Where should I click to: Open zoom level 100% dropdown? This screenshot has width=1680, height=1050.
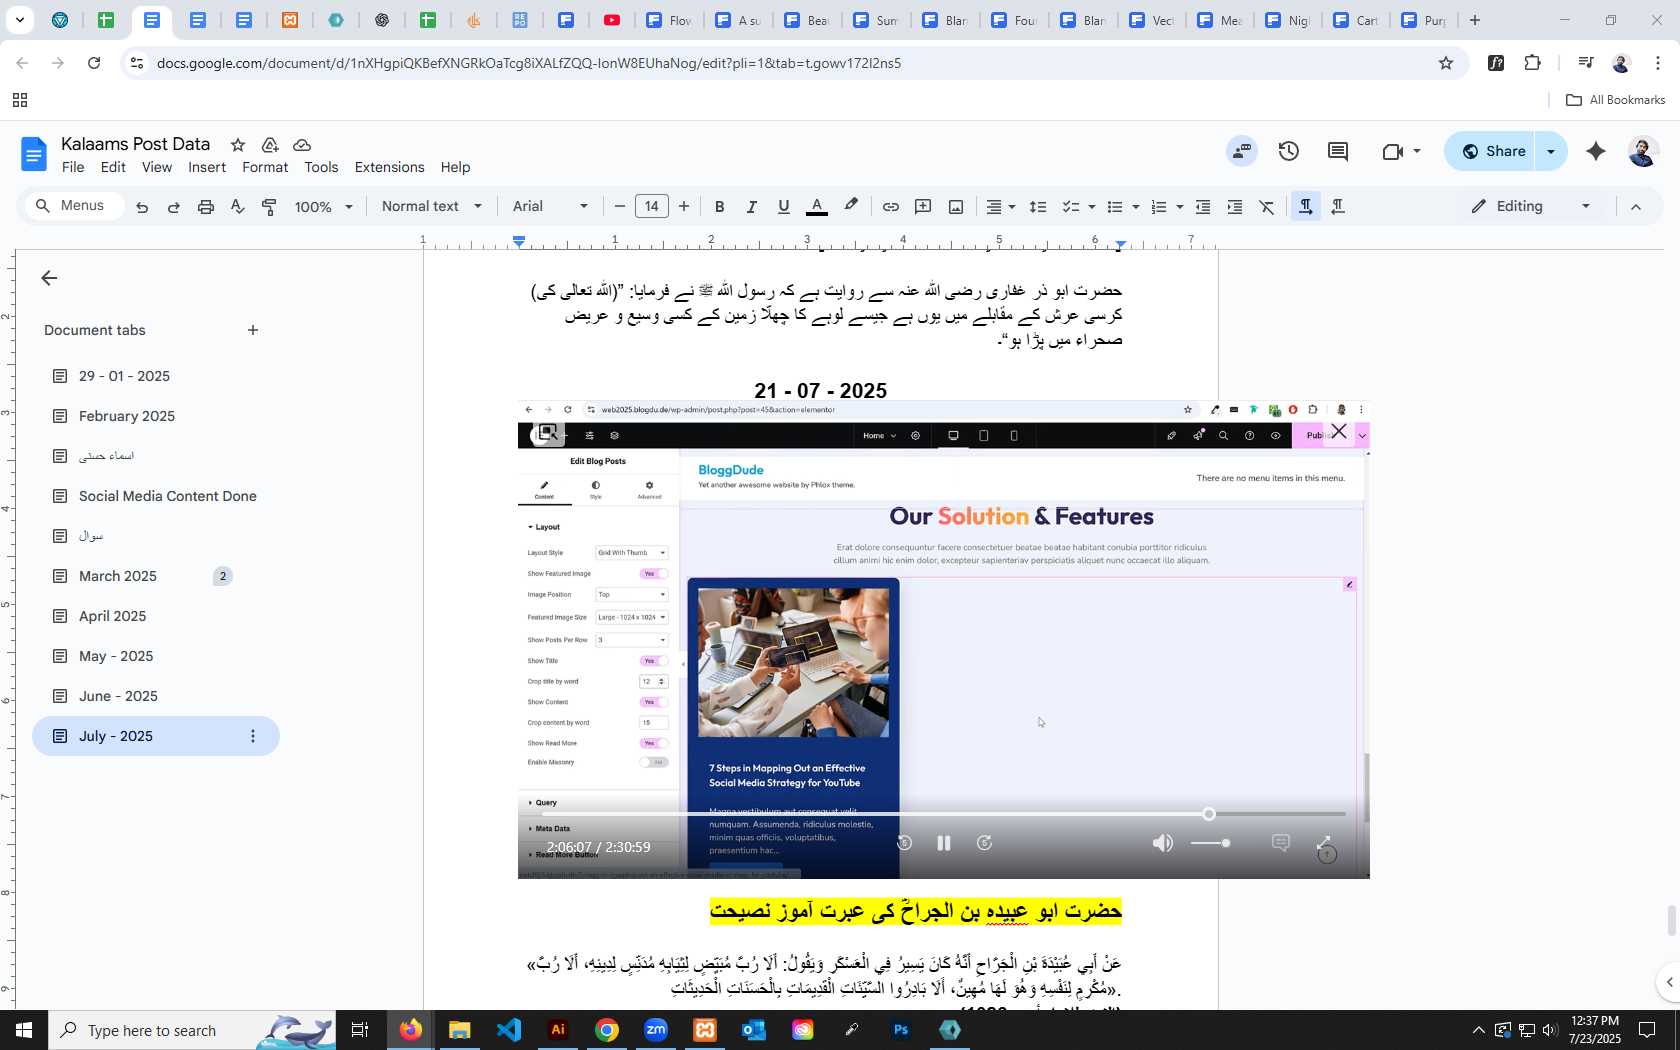point(323,207)
